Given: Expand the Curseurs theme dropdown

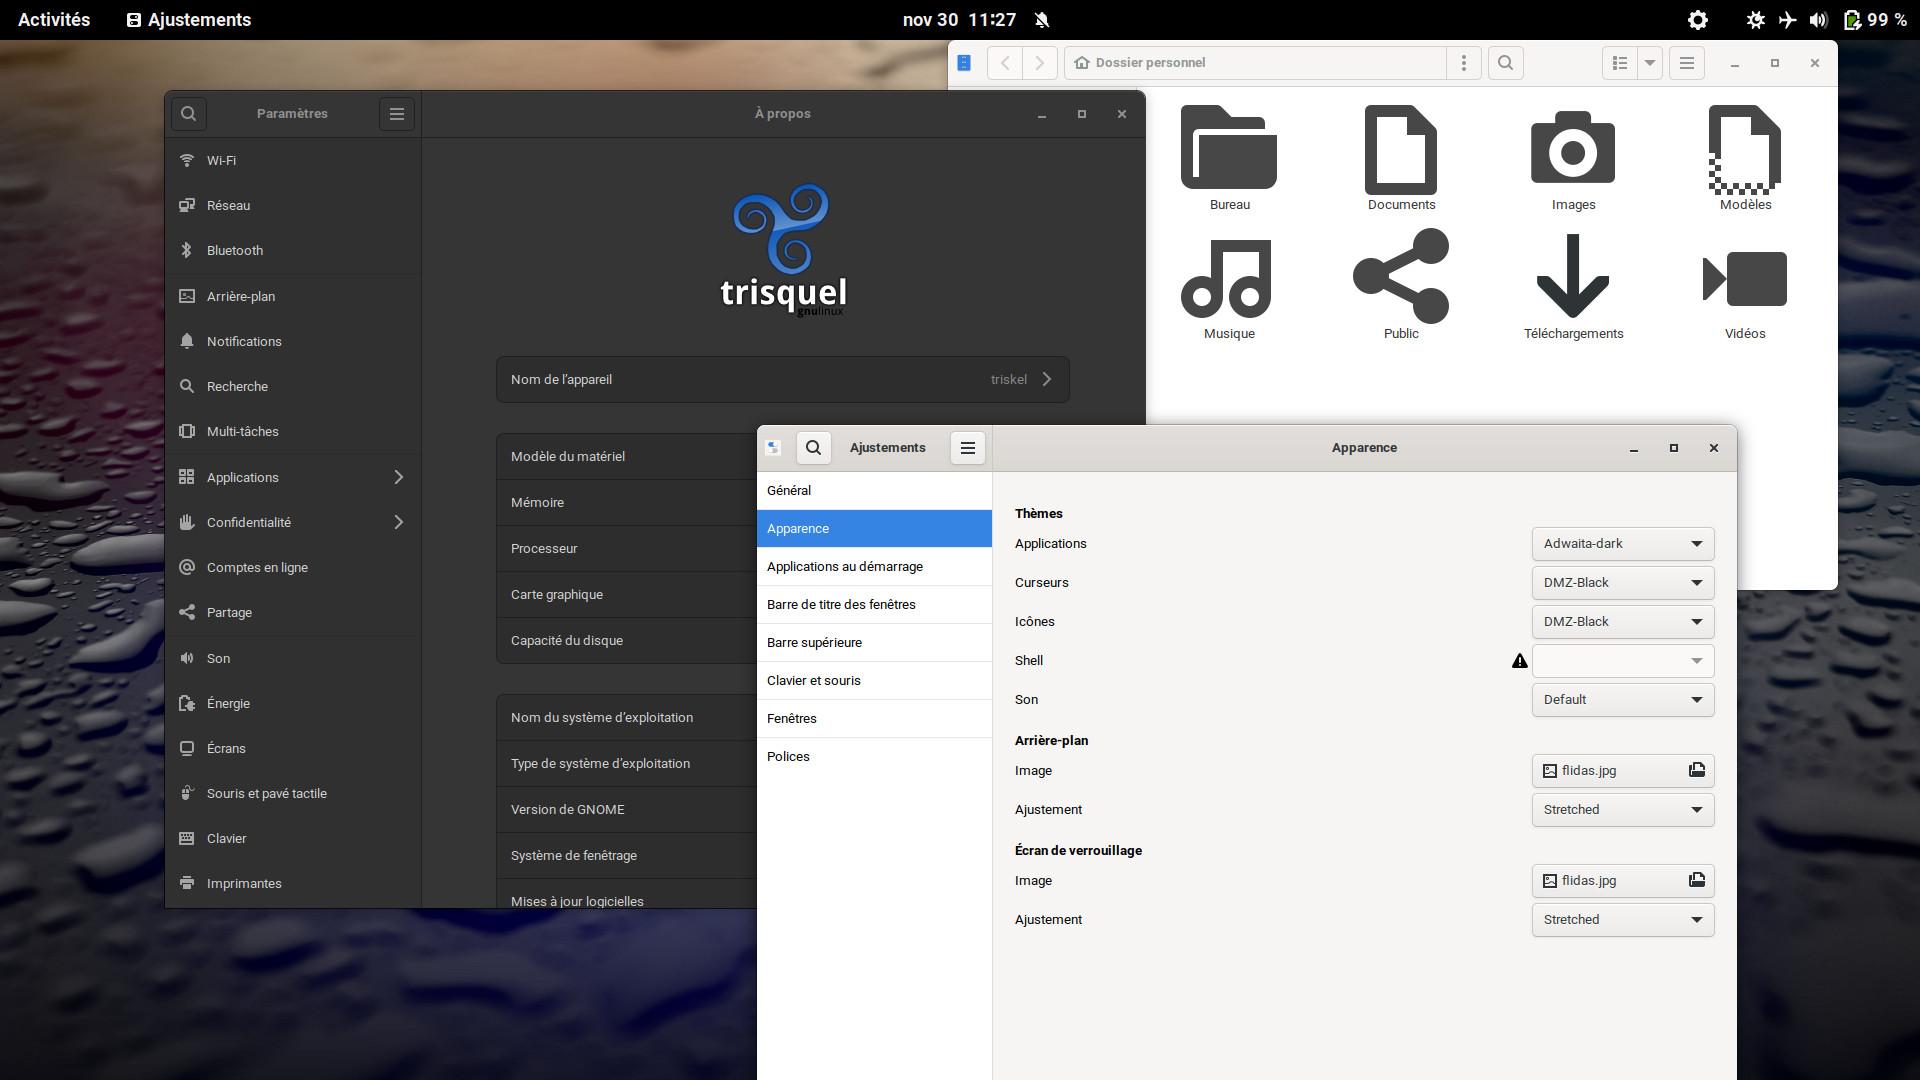Looking at the screenshot, I should pyautogui.click(x=1622, y=583).
